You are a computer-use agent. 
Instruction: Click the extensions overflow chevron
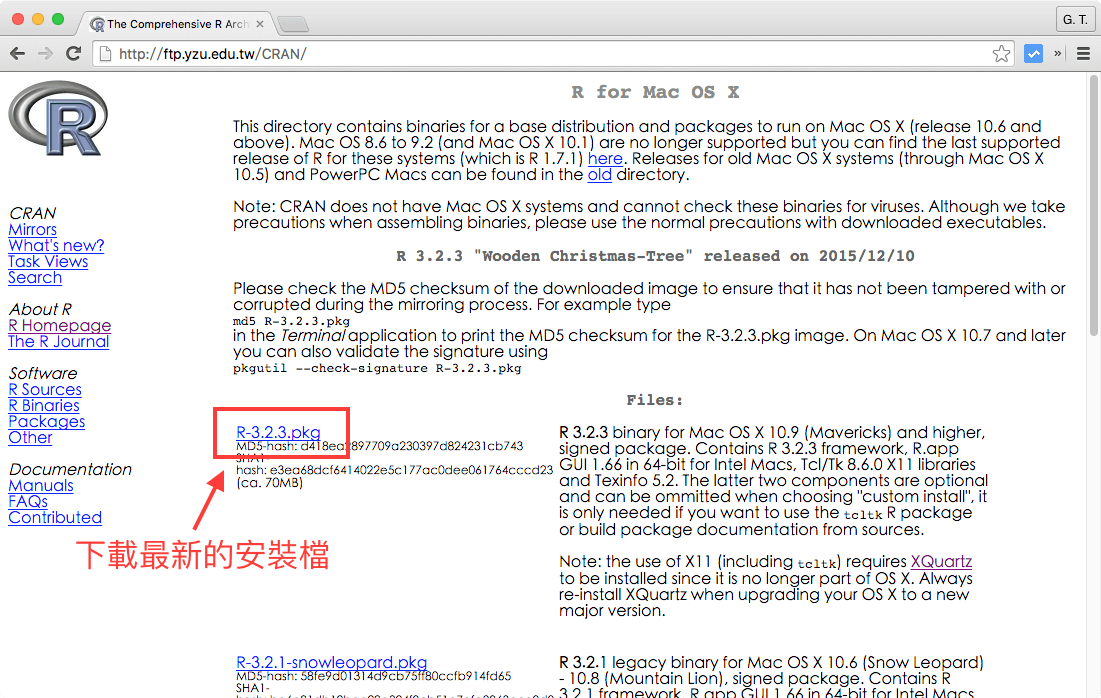coord(1059,55)
